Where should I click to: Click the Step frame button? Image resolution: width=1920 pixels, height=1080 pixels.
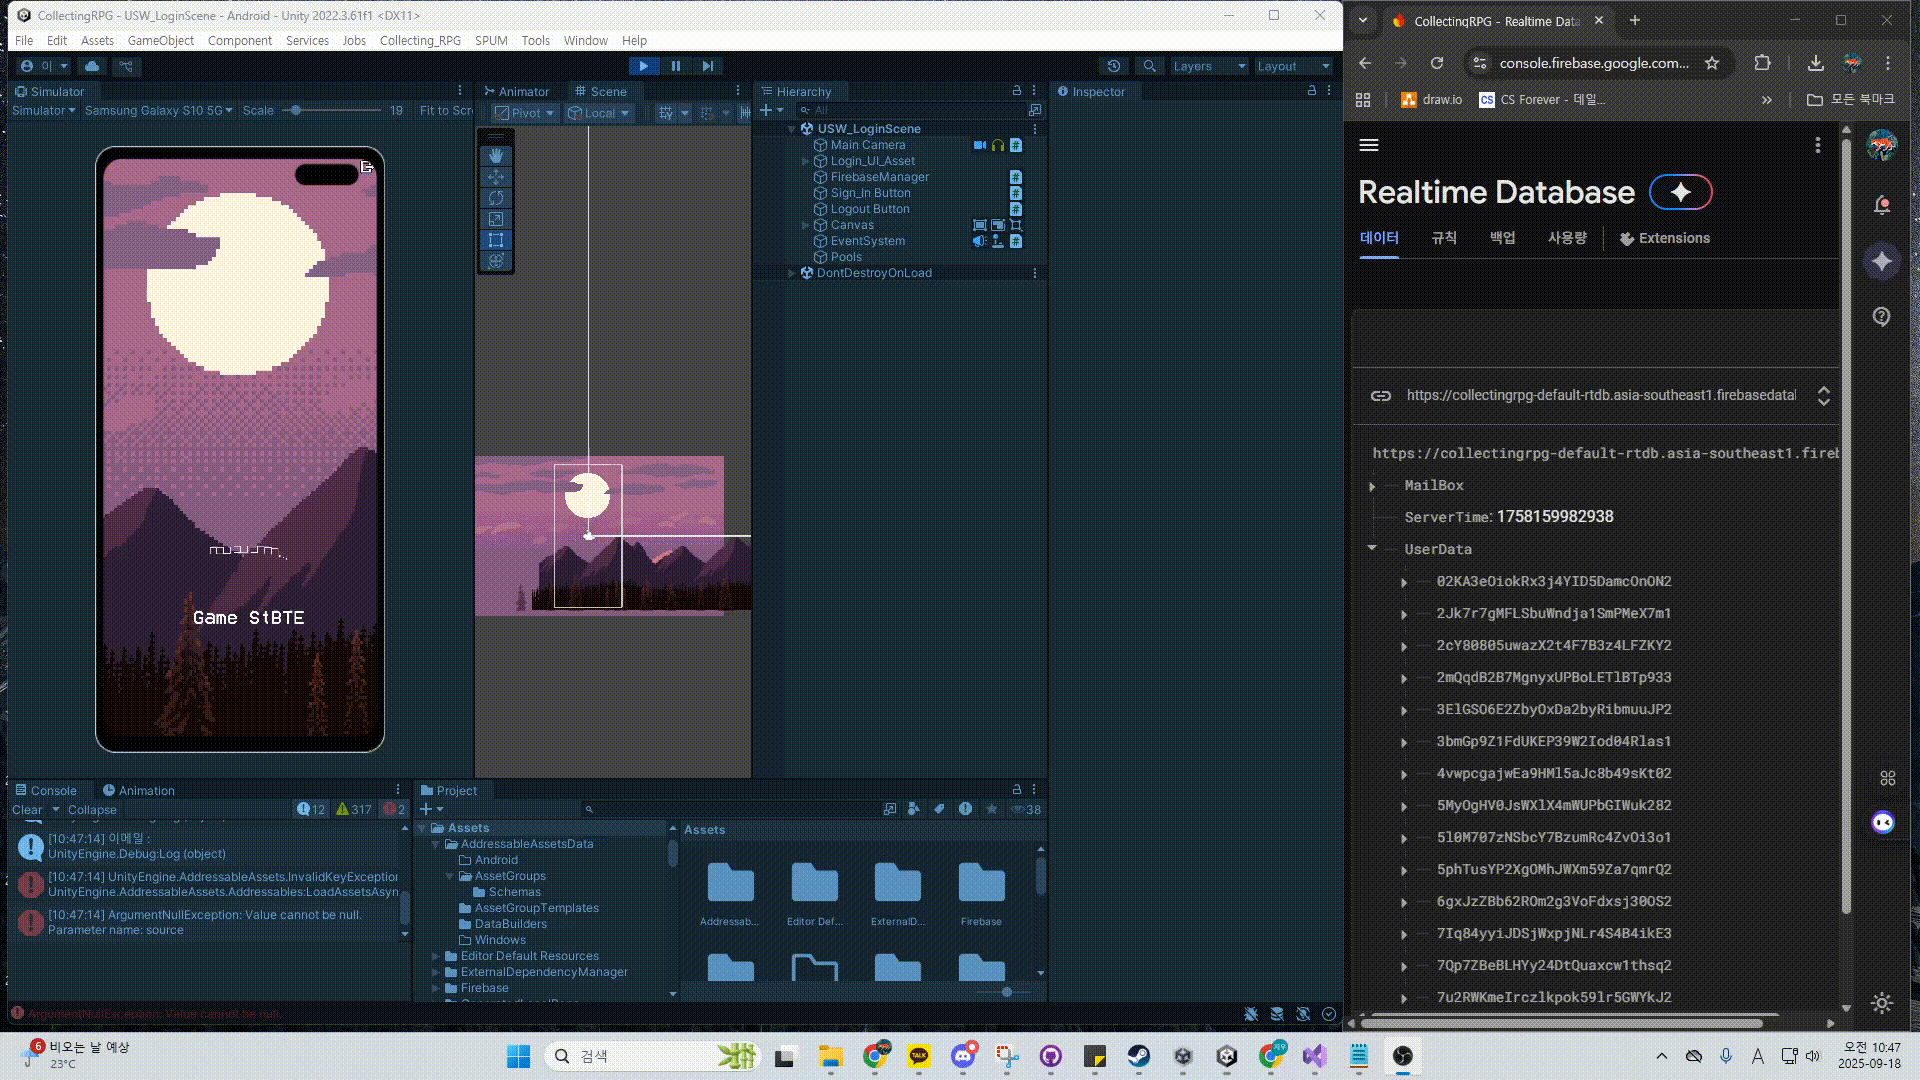pos(708,66)
